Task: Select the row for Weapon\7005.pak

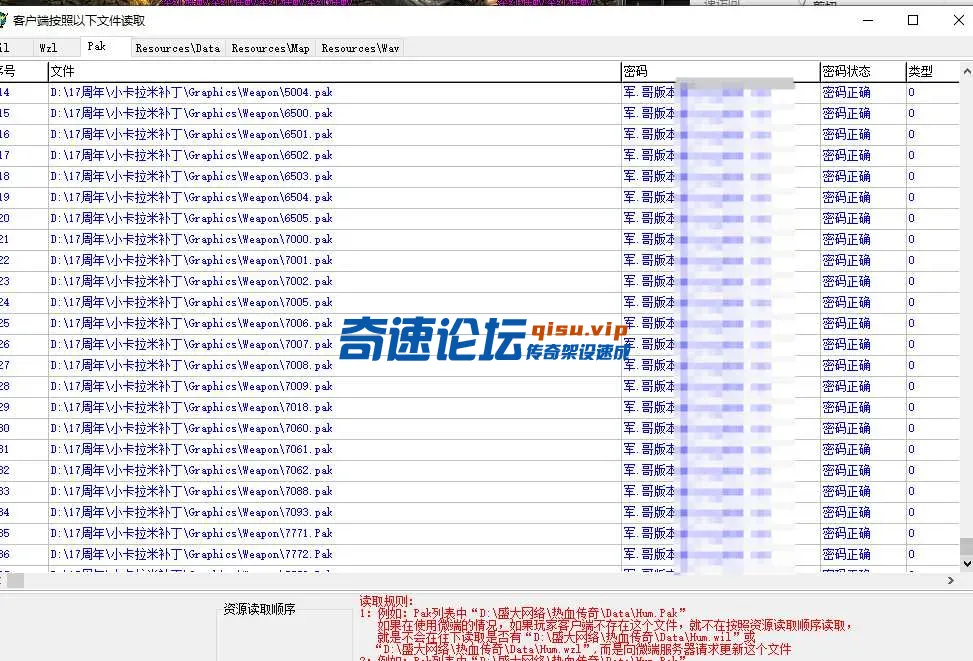Action: (x=480, y=303)
